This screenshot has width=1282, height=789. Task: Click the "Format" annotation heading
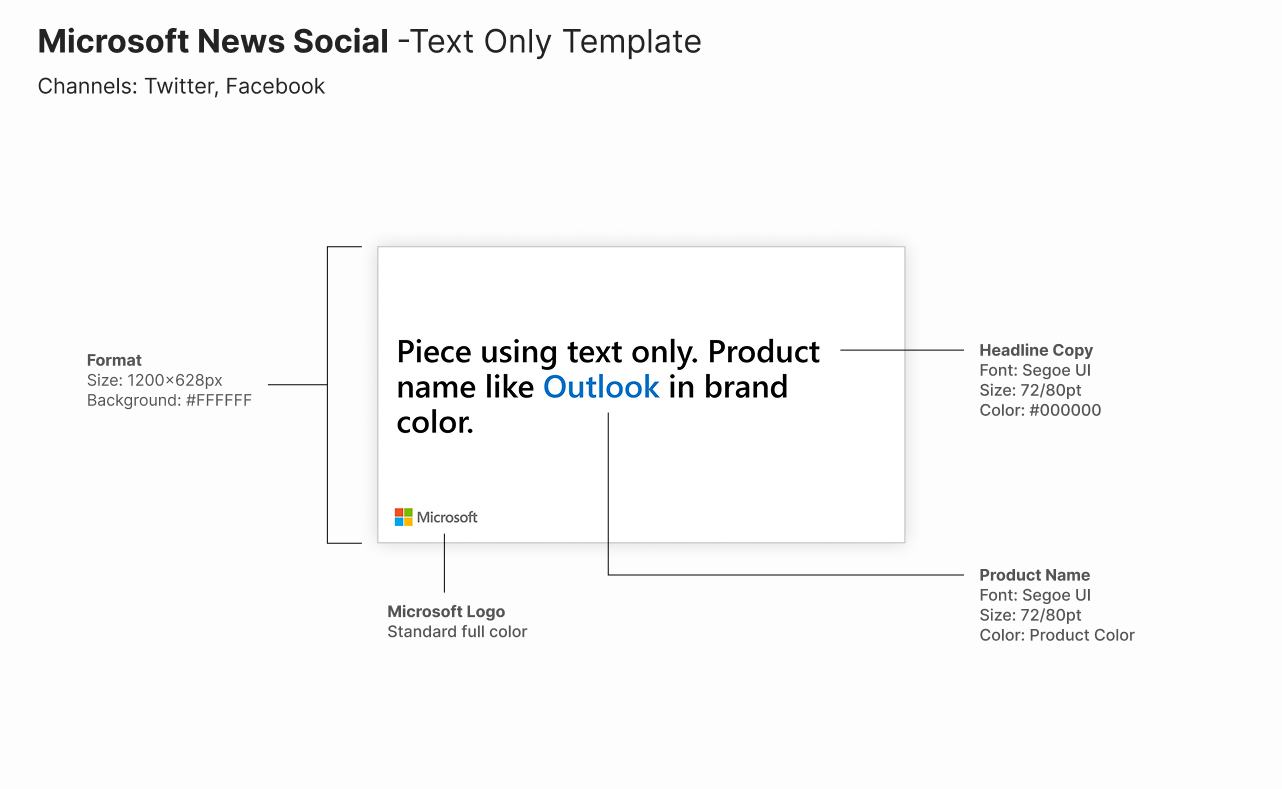pyautogui.click(x=114, y=360)
